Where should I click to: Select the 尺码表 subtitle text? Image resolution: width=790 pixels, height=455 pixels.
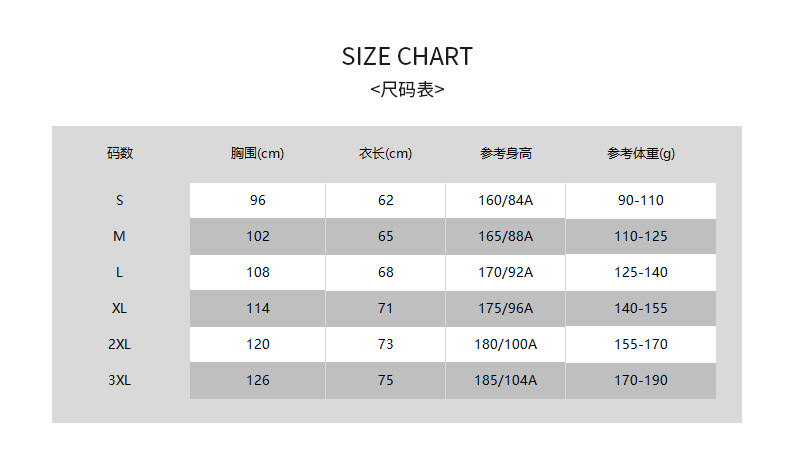click(407, 89)
